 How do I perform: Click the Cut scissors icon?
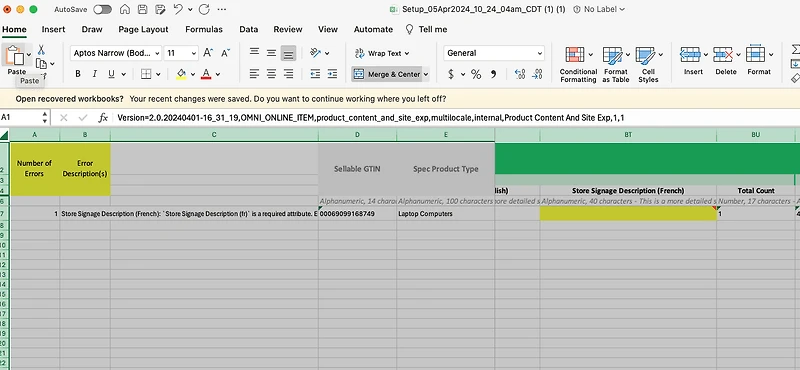(41, 50)
